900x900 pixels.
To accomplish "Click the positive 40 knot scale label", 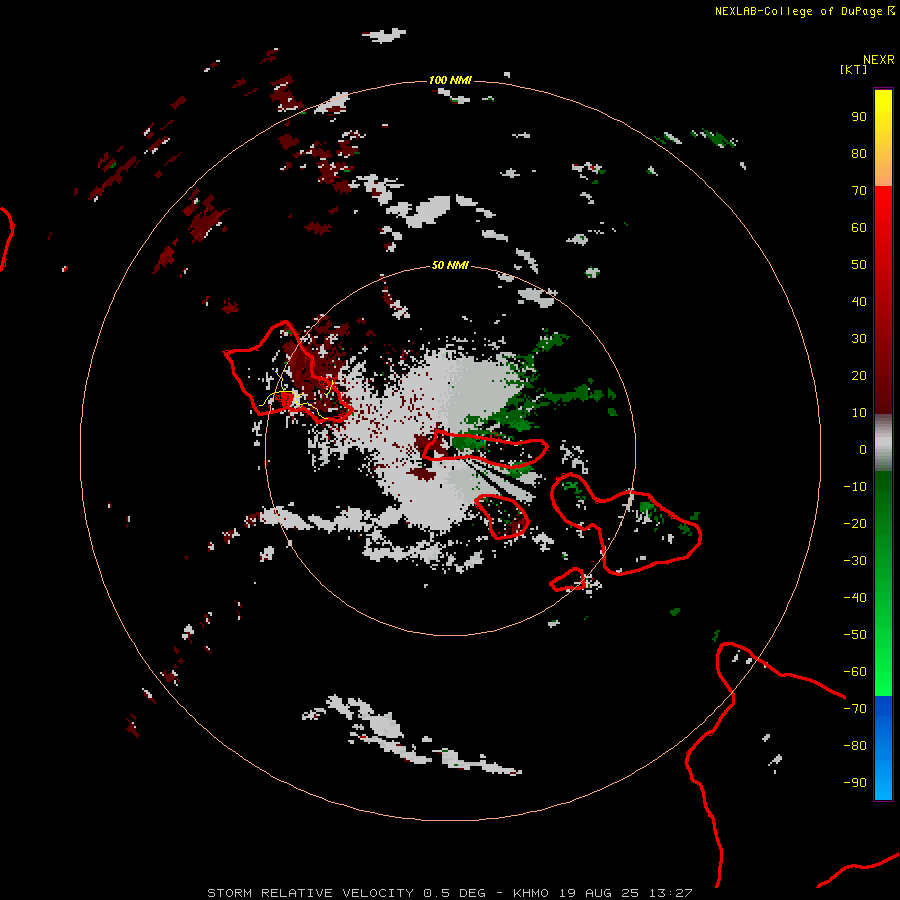I will (x=859, y=301).
